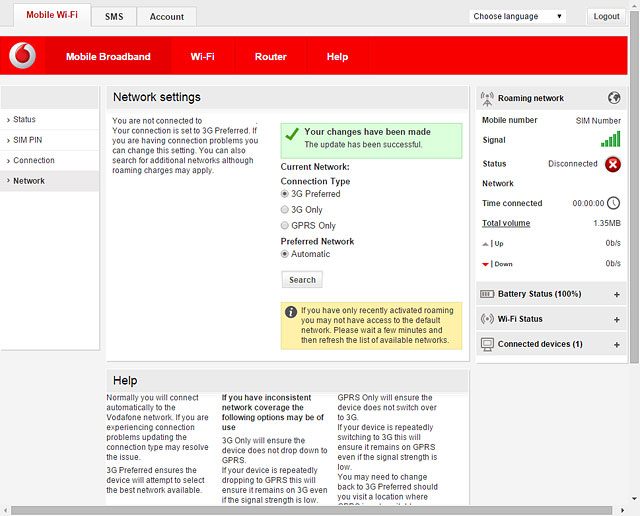The image size is (640, 516).
Task: Click the globe icon beside Roaming network
Action: click(614, 98)
